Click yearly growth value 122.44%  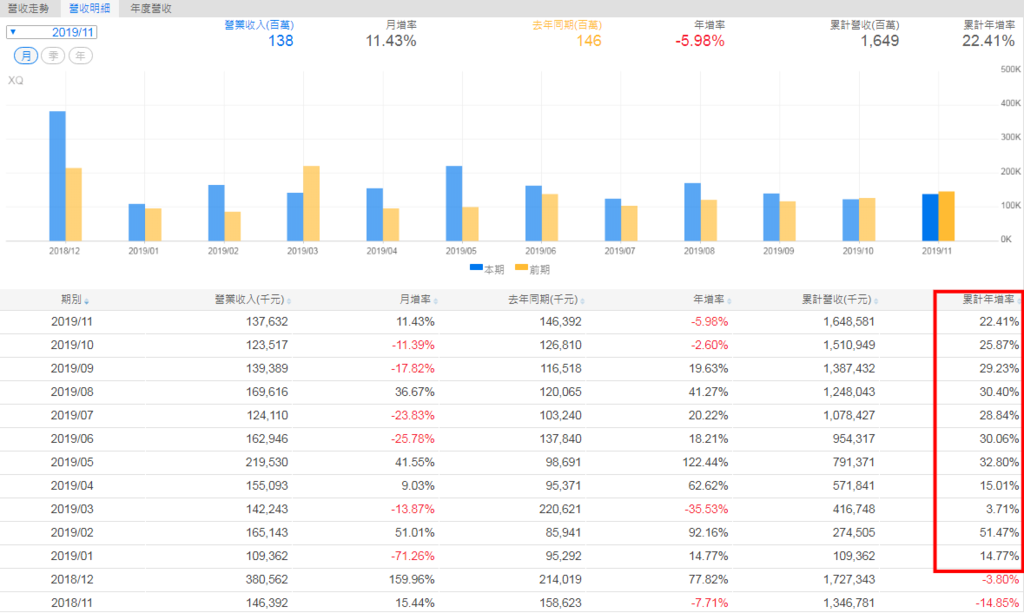pos(705,463)
